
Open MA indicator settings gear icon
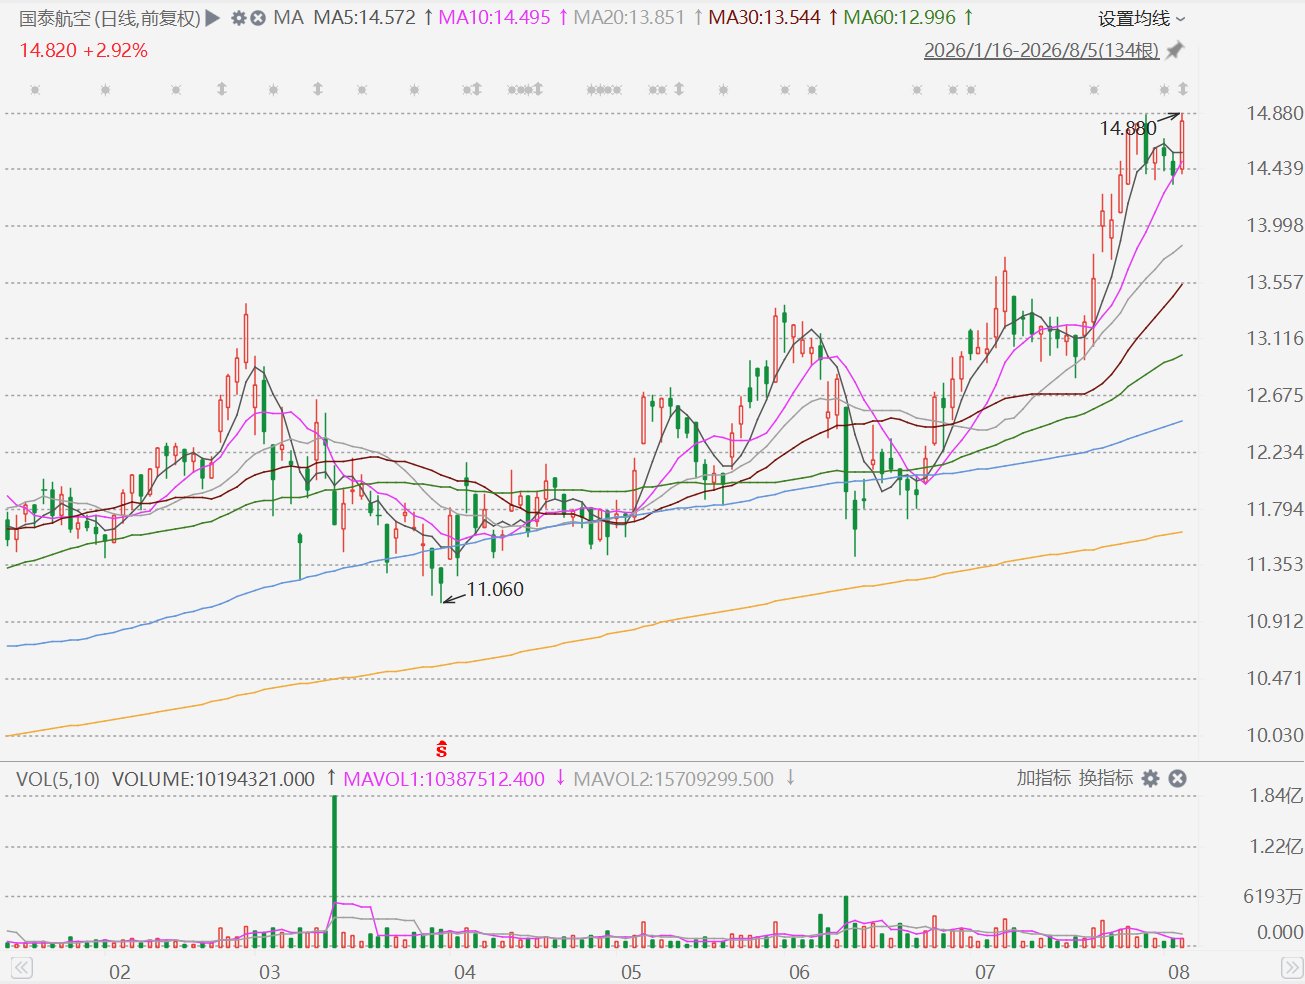(238, 18)
